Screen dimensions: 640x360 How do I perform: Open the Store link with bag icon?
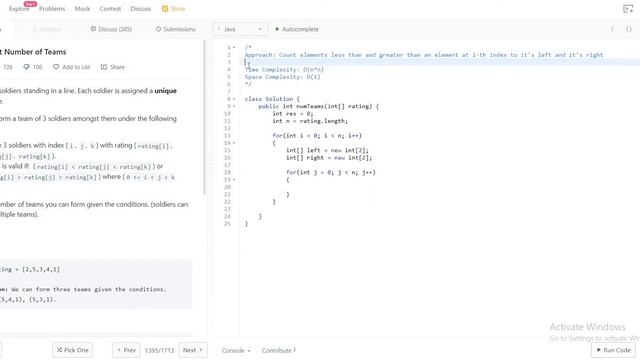173,9
